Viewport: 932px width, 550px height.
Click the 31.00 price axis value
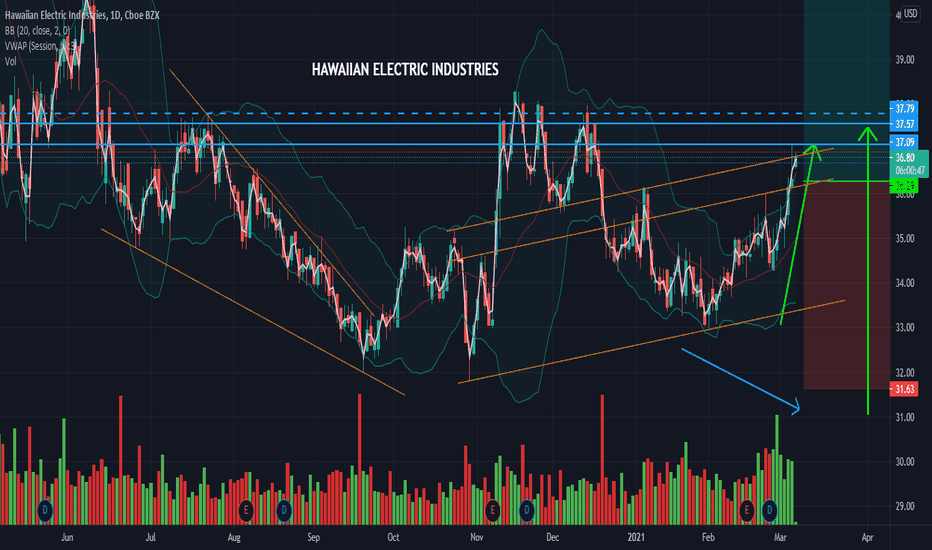coord(905,417)
